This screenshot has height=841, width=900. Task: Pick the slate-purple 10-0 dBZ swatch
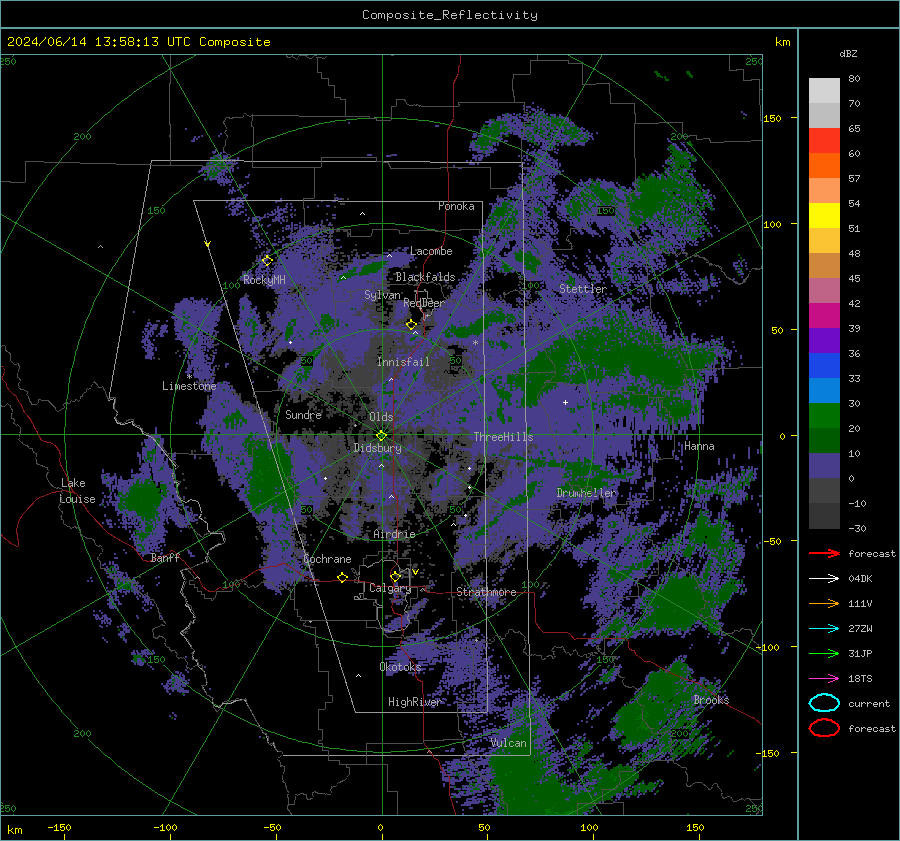coord(824,466)
